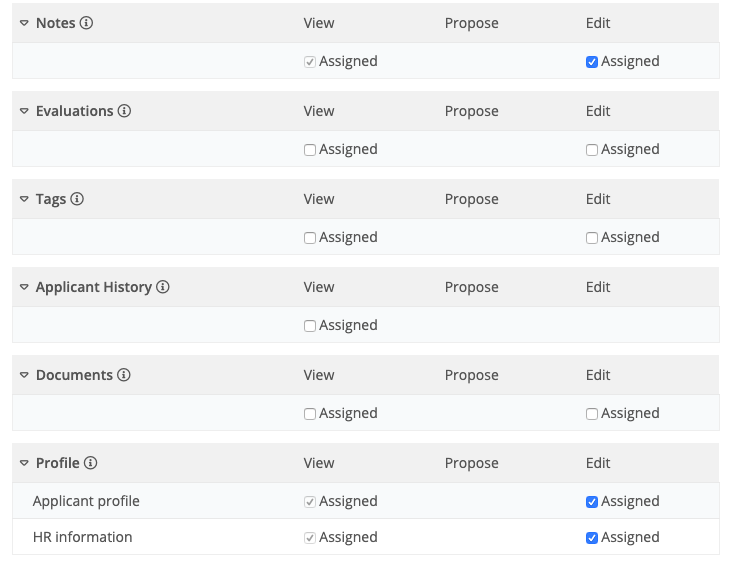Screen dimensions: 729x566
Task: Click the info icon beside Evaluations
Action: coord(124,111)
